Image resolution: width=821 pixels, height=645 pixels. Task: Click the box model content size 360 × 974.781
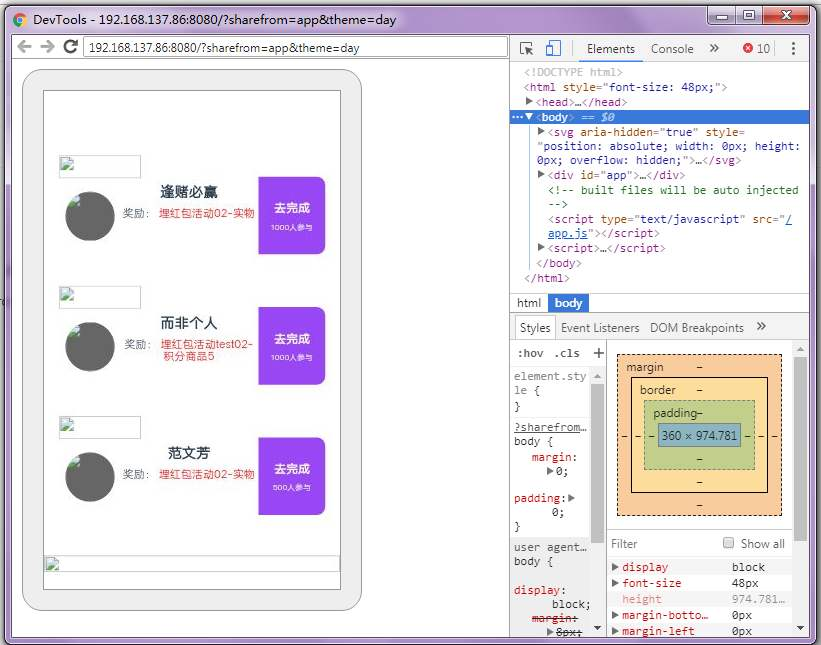tap(699, 435)
